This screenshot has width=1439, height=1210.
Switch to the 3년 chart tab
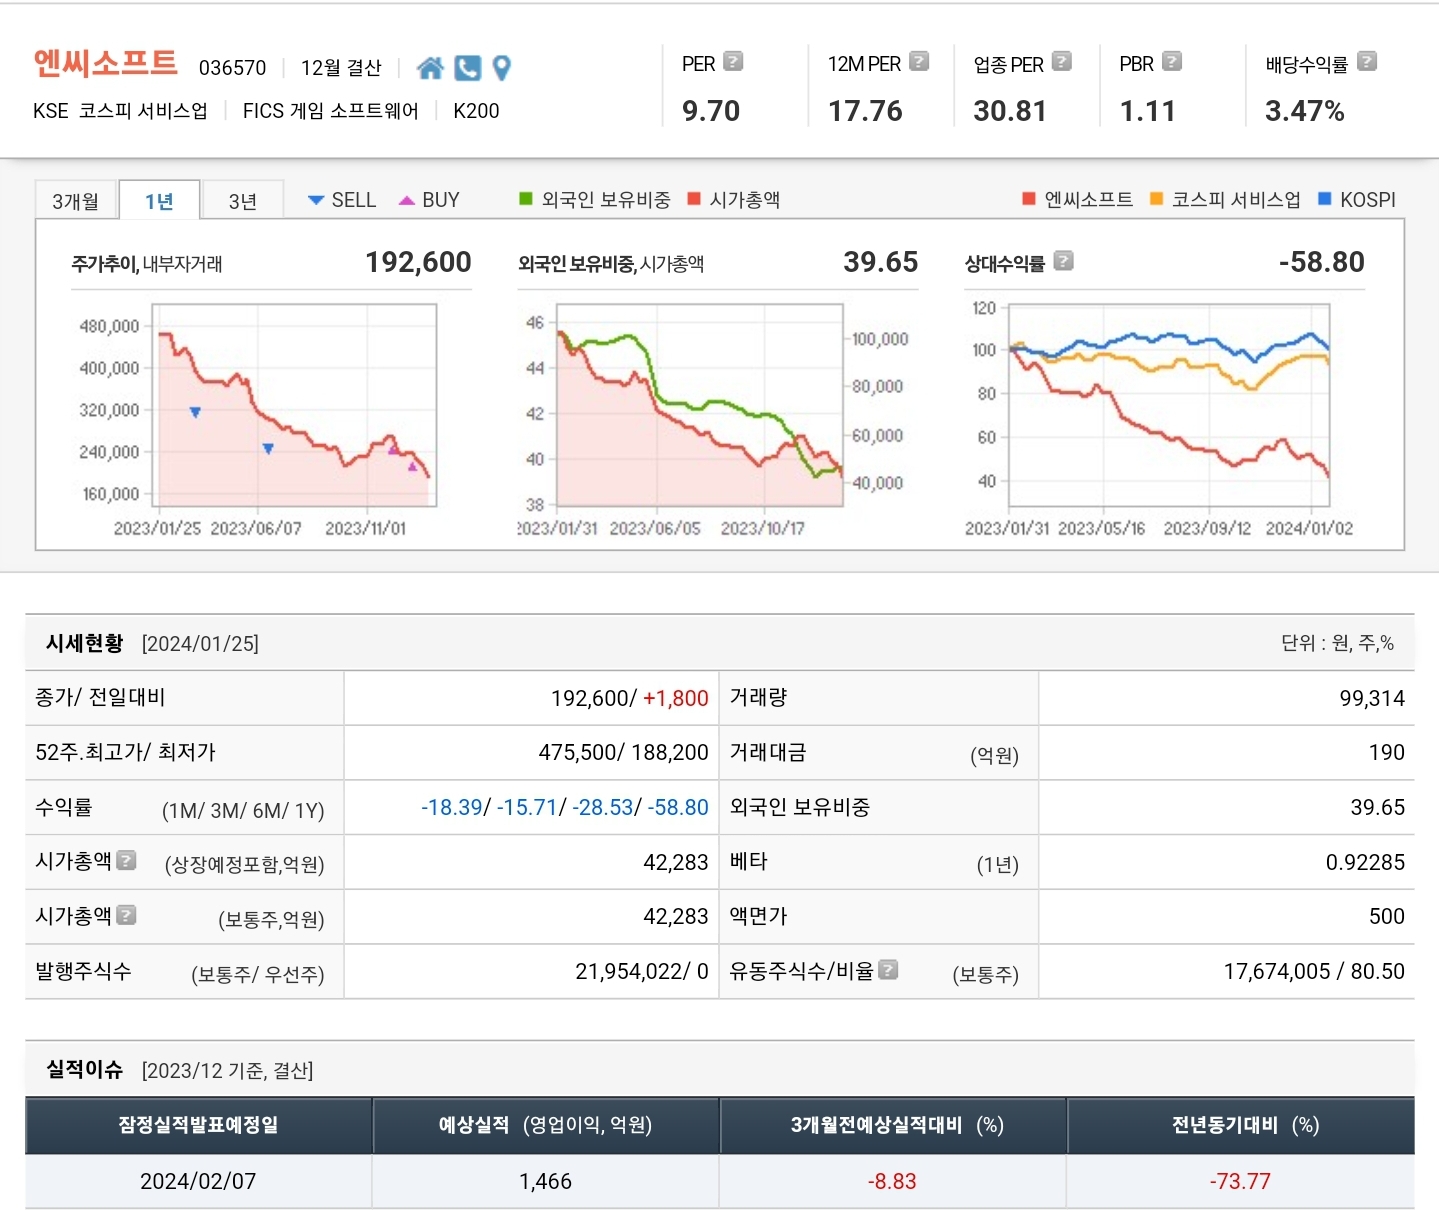242,201
